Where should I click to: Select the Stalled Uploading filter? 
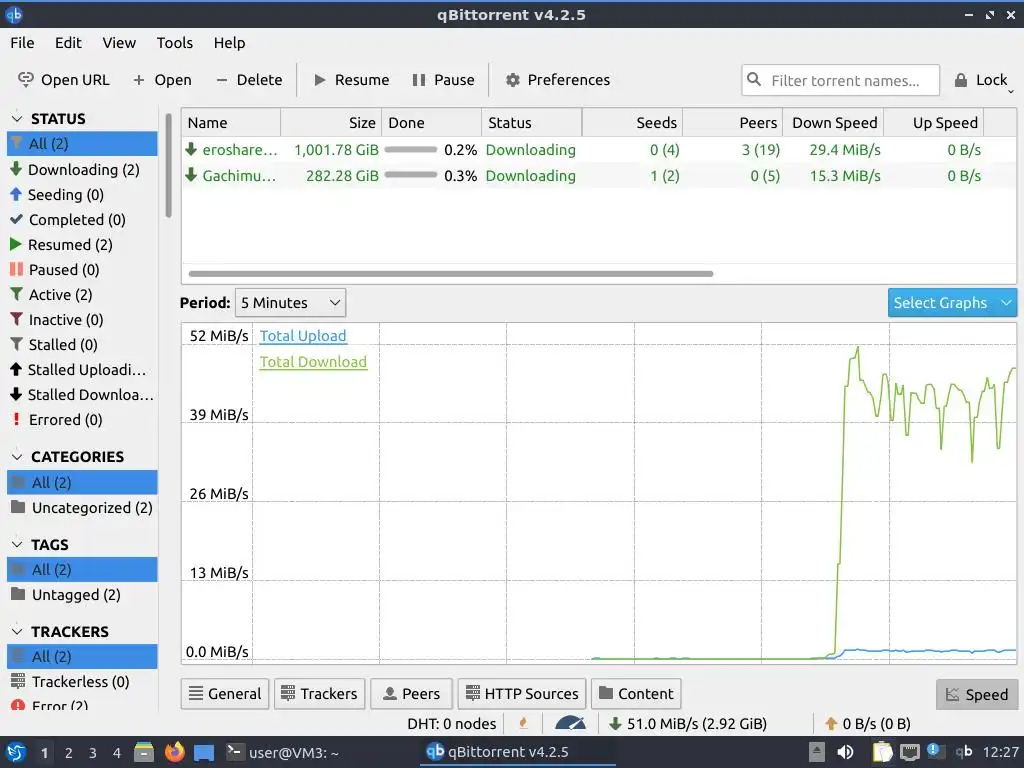[82, 370]
